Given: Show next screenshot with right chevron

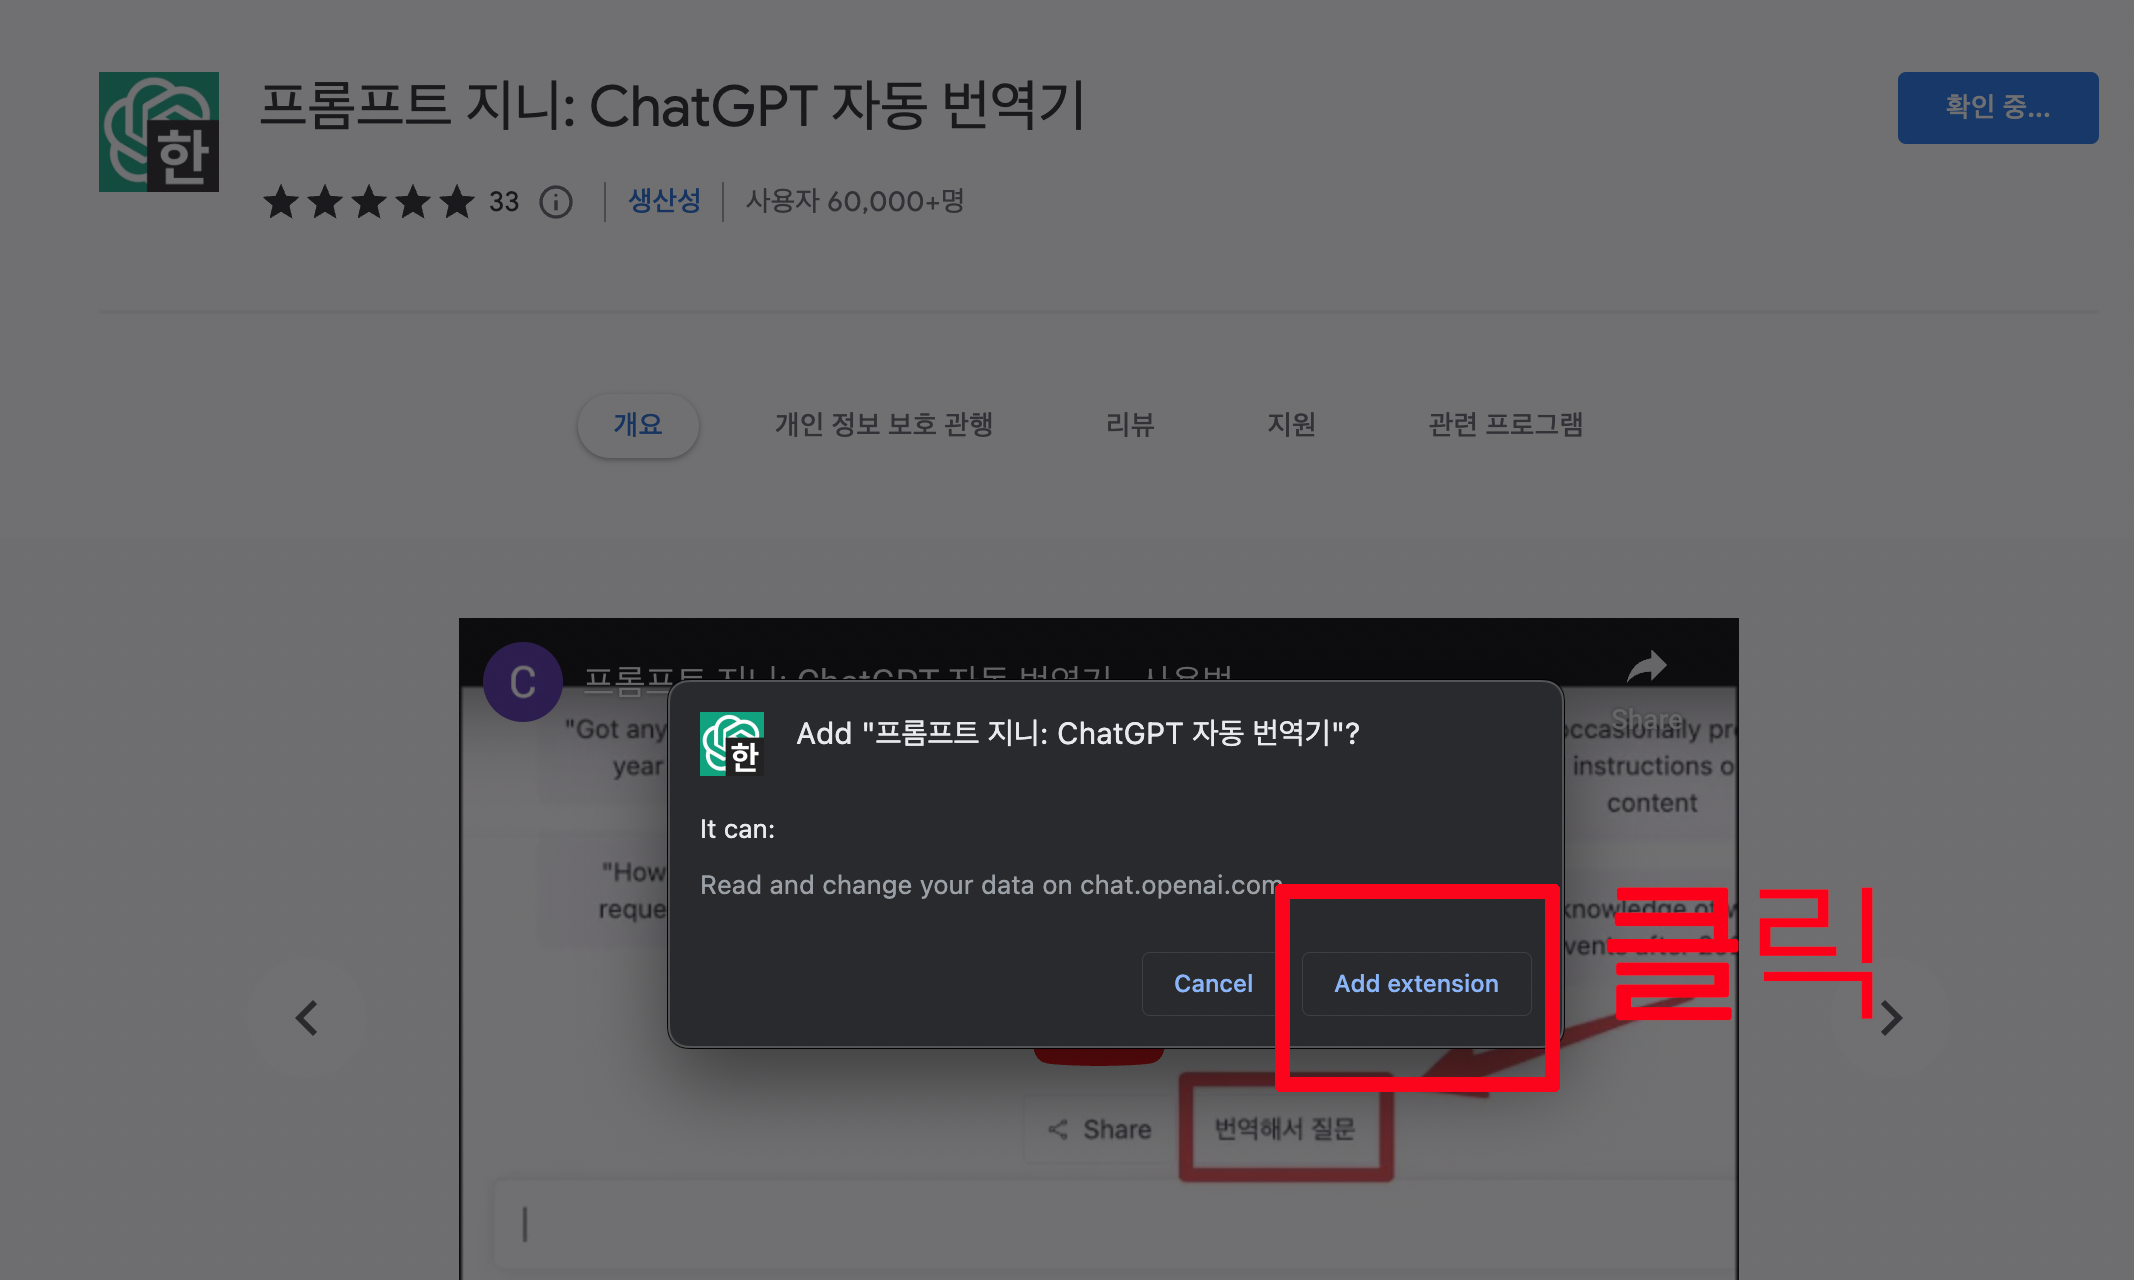Looking at the screenshot, I should (x=1890, y=1018).
